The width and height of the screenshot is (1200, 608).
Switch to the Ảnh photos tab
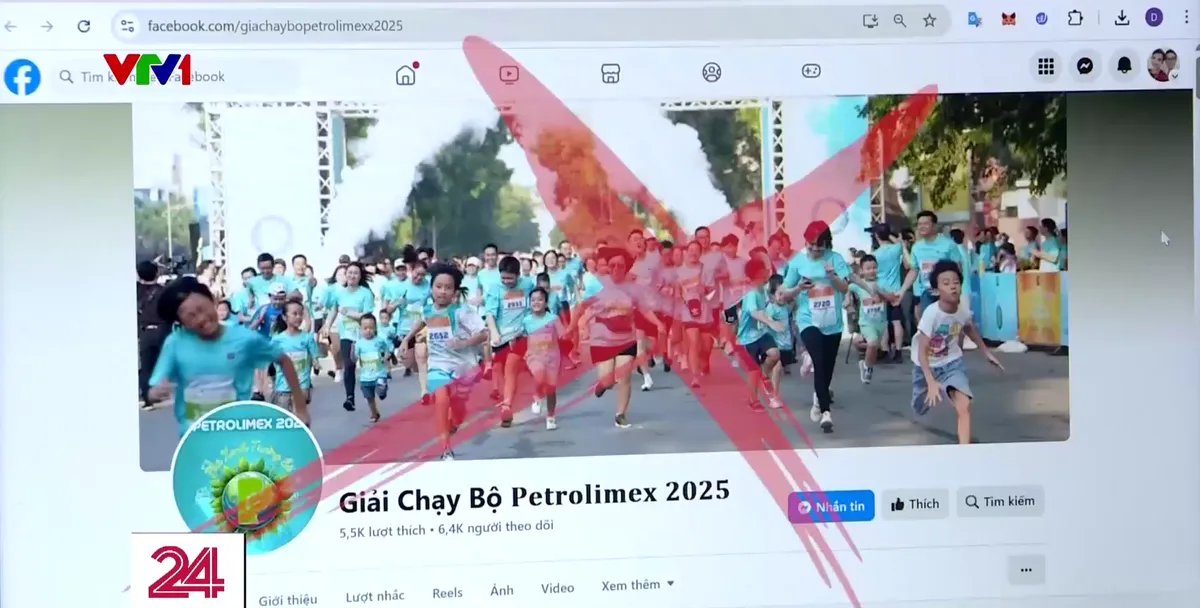tap(502, 591)
